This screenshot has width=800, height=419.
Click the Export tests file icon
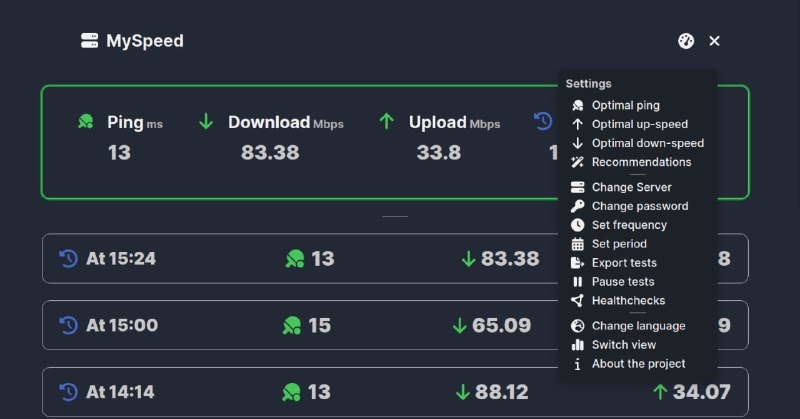coord(577,263)
